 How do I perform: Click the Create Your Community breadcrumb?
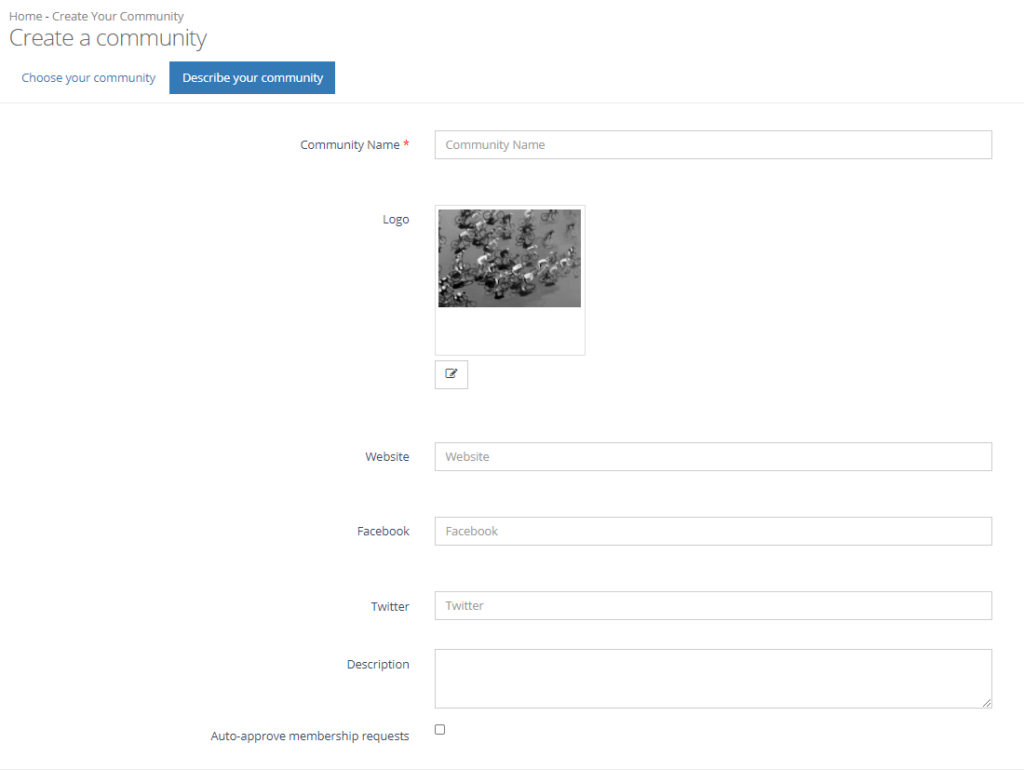118,16
